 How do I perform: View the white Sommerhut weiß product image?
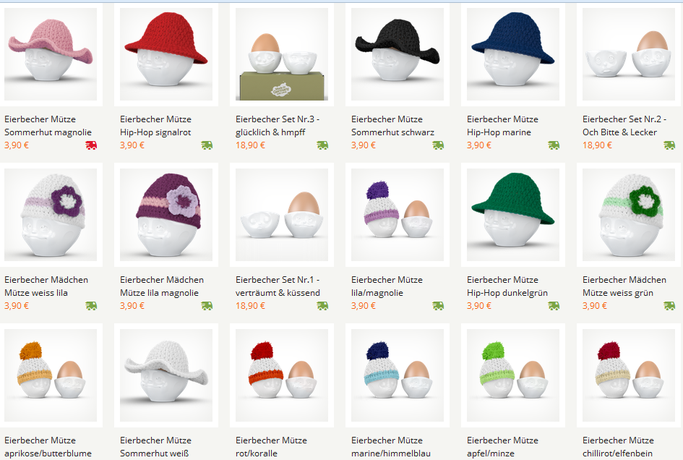166,375
